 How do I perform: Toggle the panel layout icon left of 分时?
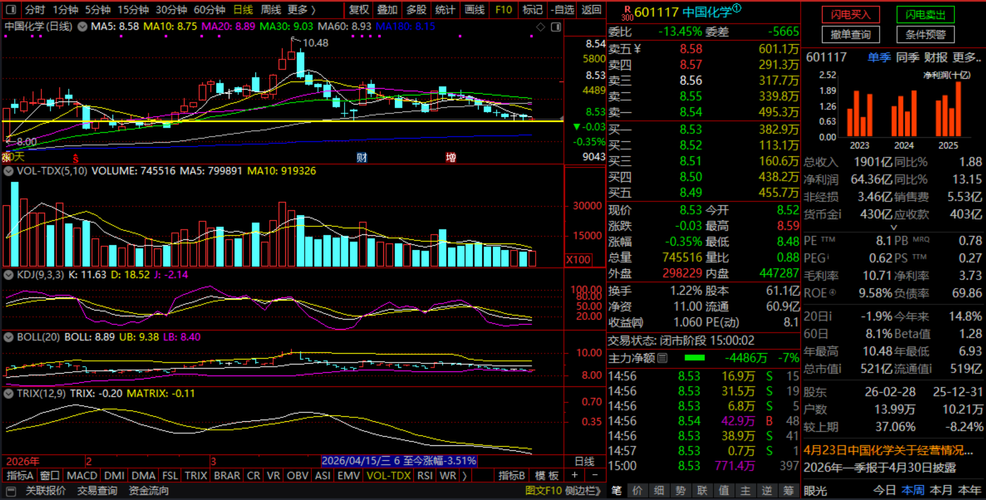12,9
